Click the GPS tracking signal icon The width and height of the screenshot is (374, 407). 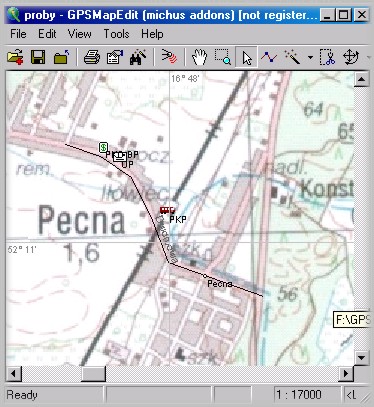point(169,56)
